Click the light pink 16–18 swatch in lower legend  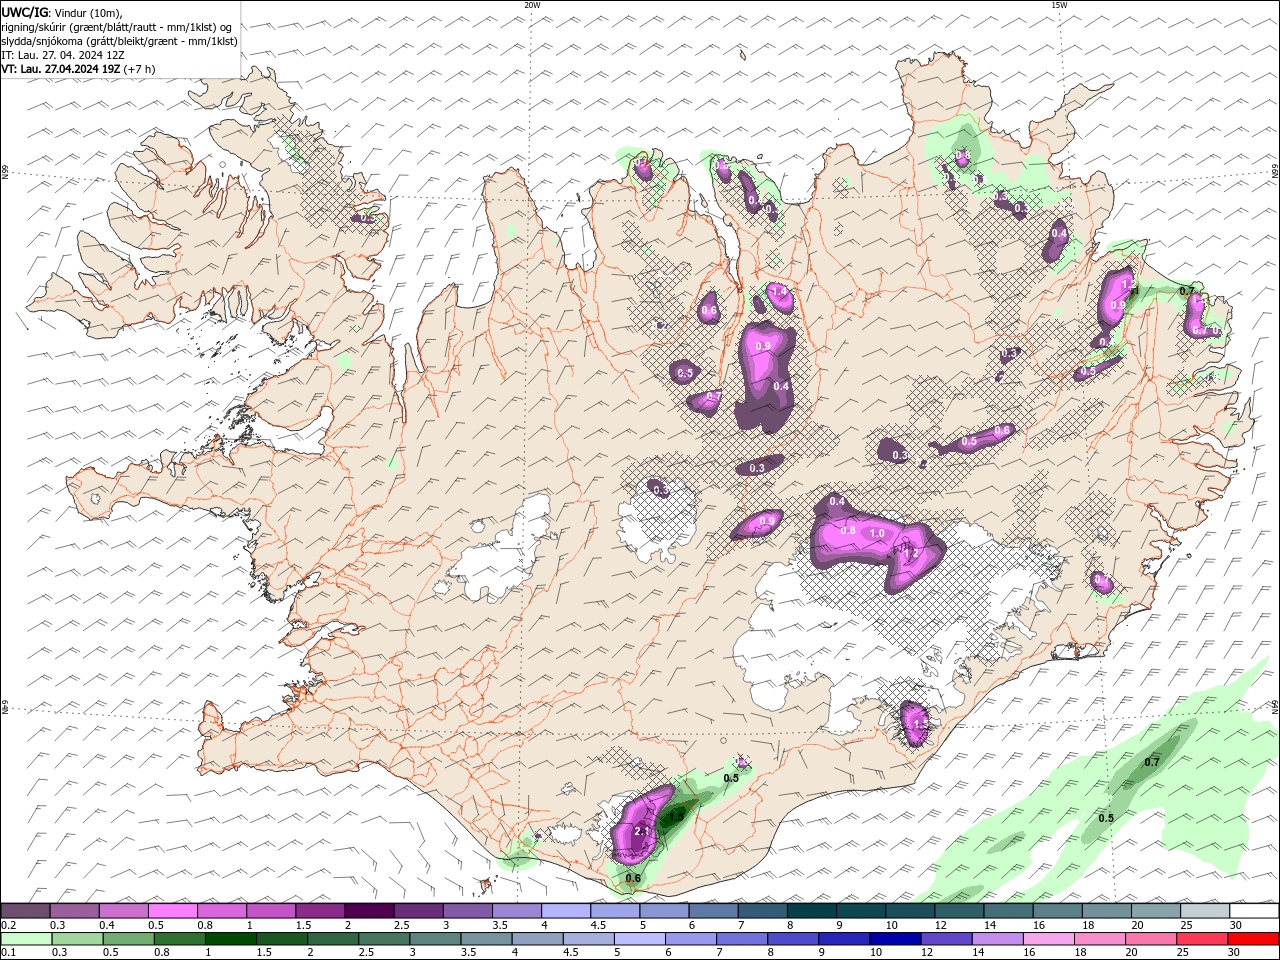pyautogui.click(x=1047, y=939)
